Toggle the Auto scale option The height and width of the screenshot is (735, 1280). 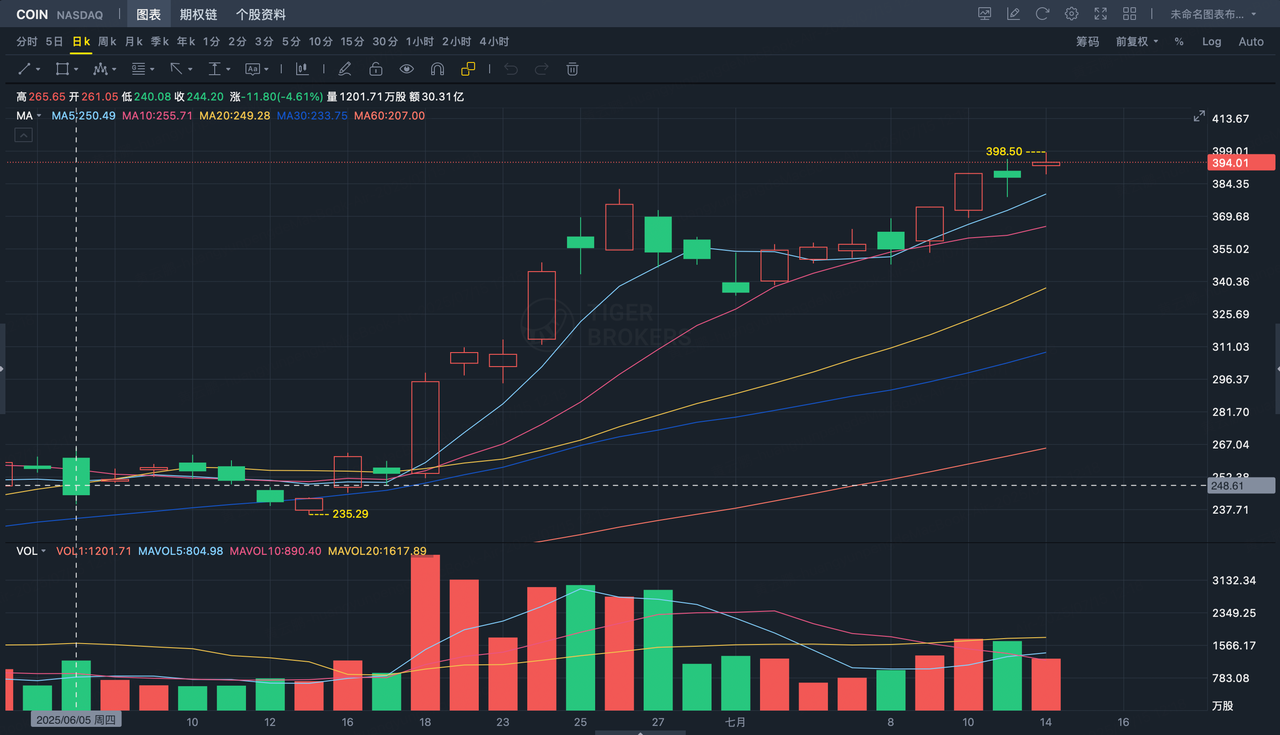pyautogui.click(x=1251, y=41)
